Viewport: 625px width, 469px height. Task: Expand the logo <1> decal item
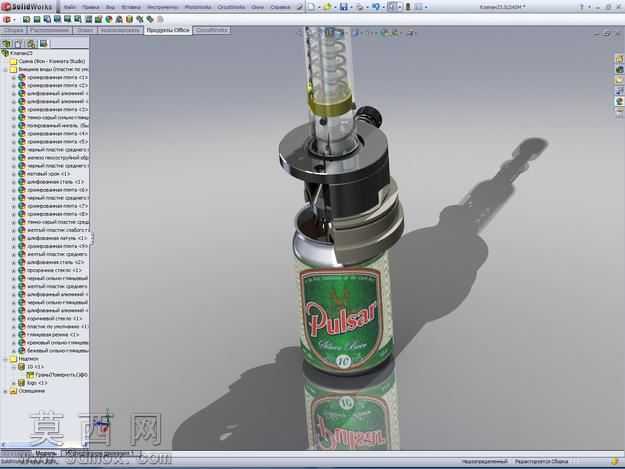[14, 383]
